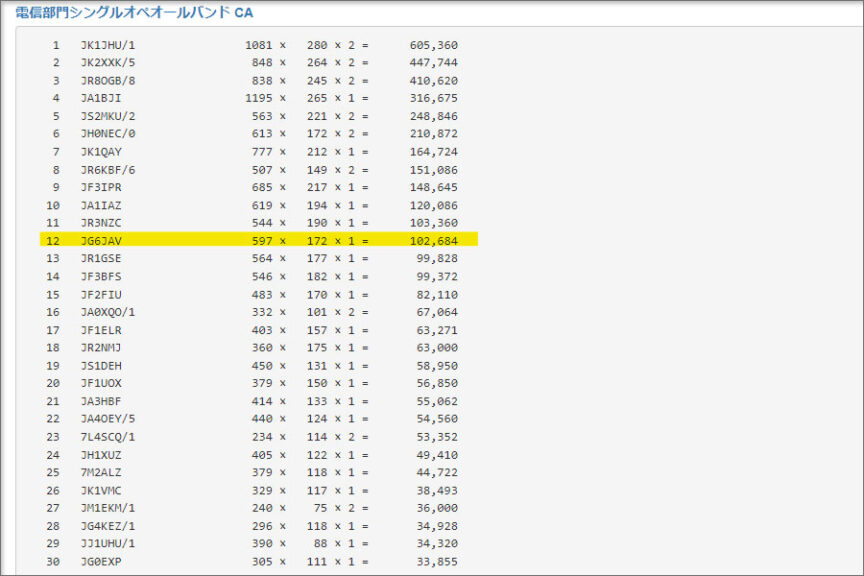Click the last listed callsign JG0EXP
The image size is (864, 576).
(100, 561)
